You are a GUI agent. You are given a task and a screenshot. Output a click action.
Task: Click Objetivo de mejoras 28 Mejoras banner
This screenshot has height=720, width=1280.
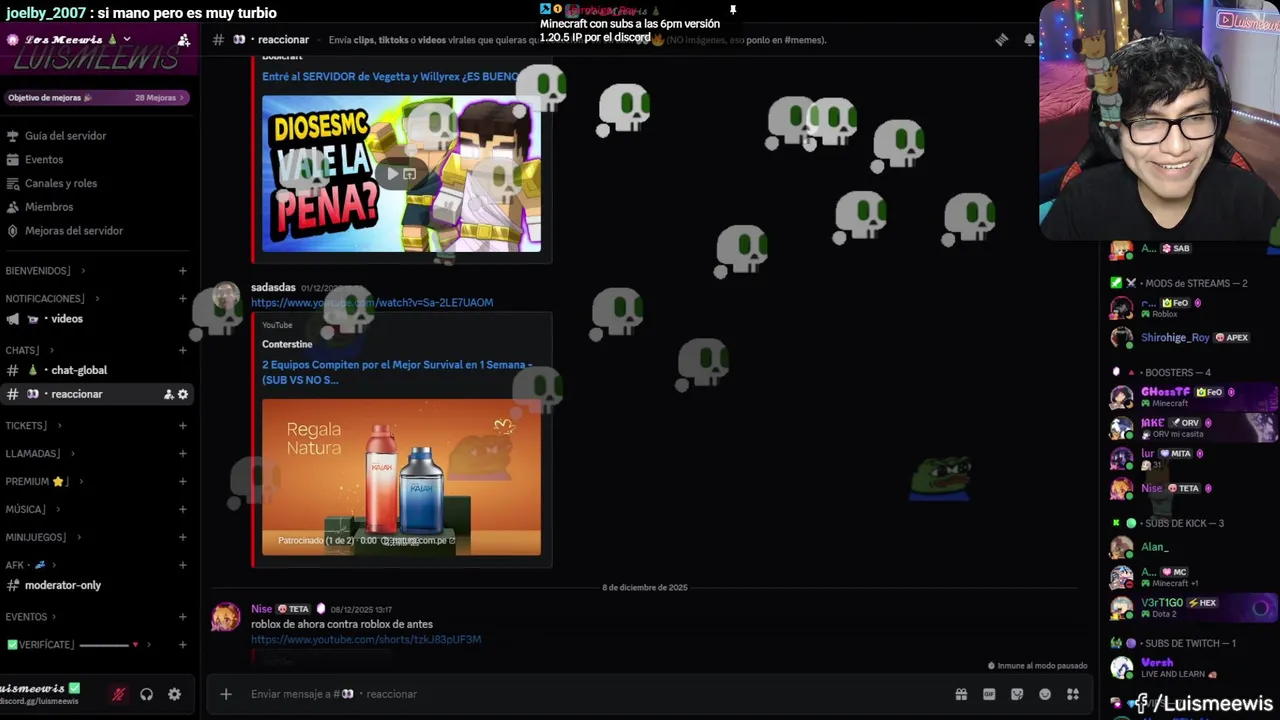pyautogui.click(x=96, y=98)
